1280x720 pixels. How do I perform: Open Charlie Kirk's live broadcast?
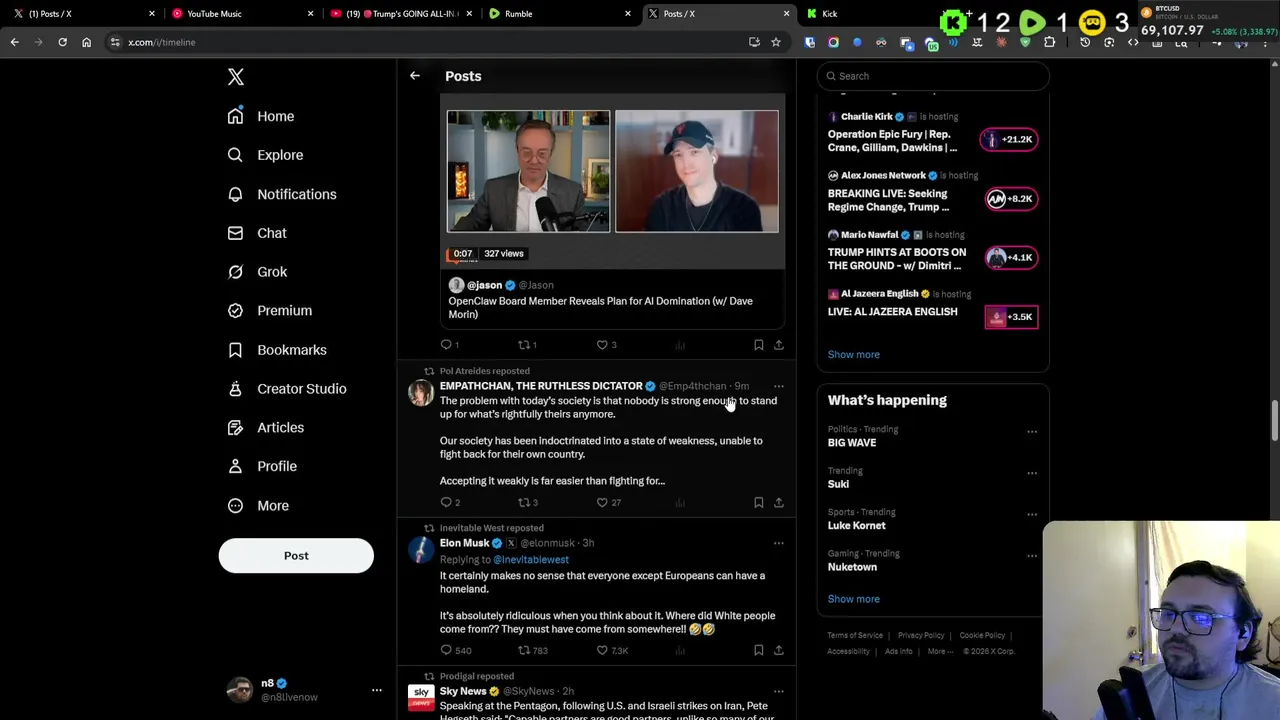(x=933, y=133)
